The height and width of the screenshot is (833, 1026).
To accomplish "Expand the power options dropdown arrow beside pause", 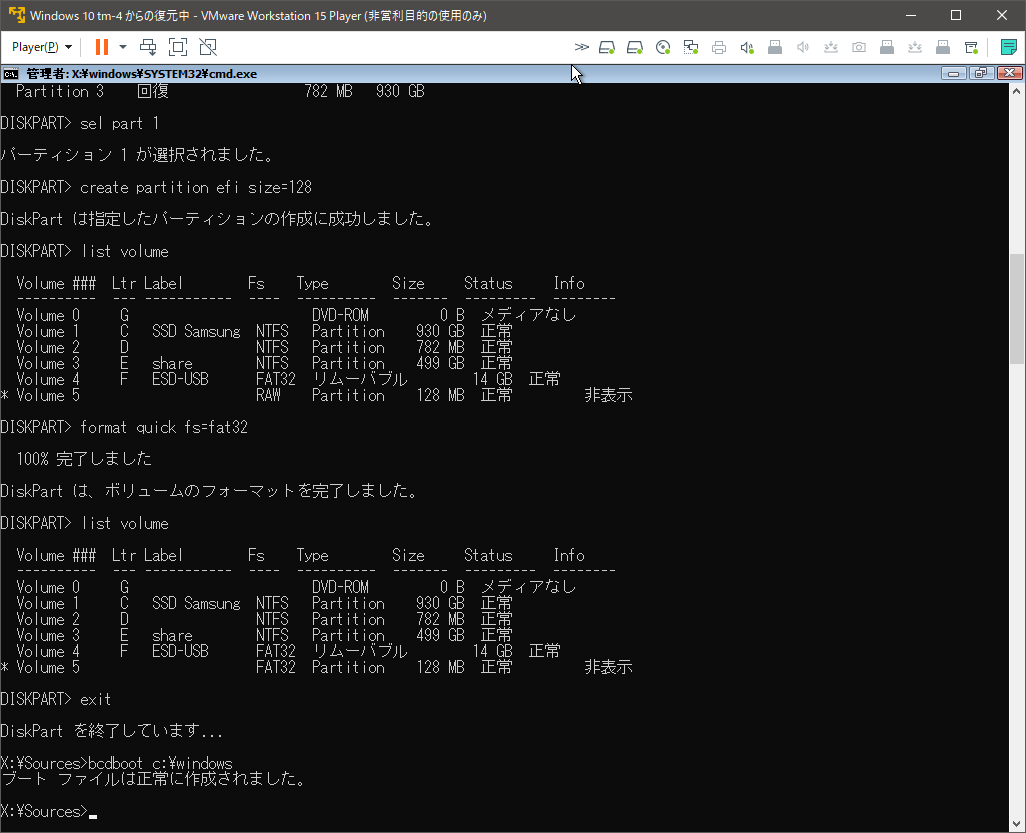I will 122,47.
